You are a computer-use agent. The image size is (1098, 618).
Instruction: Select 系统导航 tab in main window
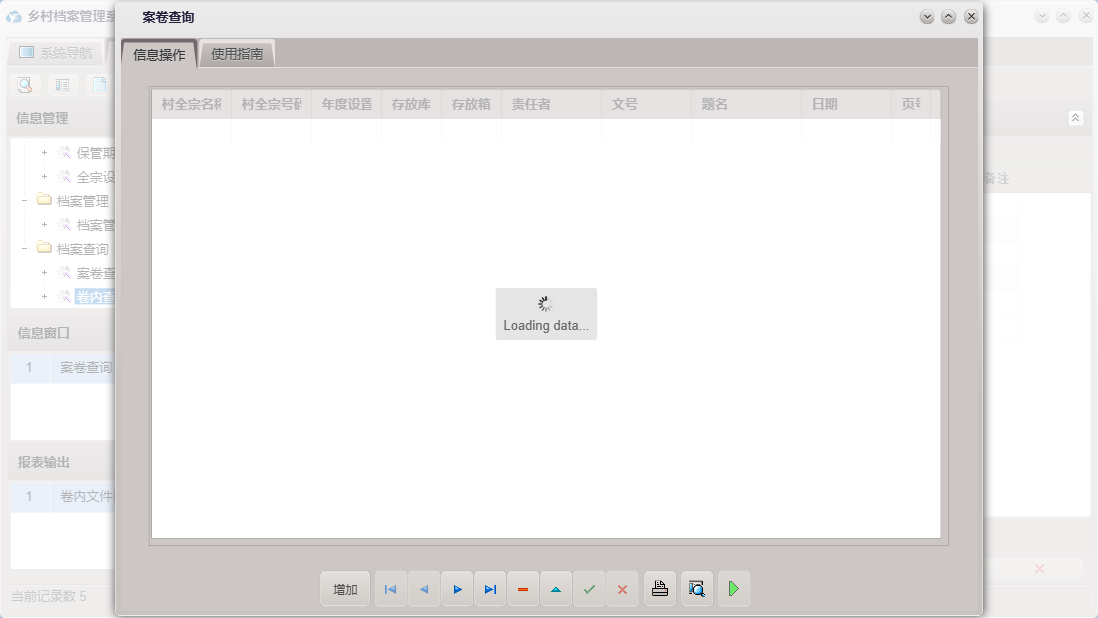pyautogui.click(x=55, y=52)
